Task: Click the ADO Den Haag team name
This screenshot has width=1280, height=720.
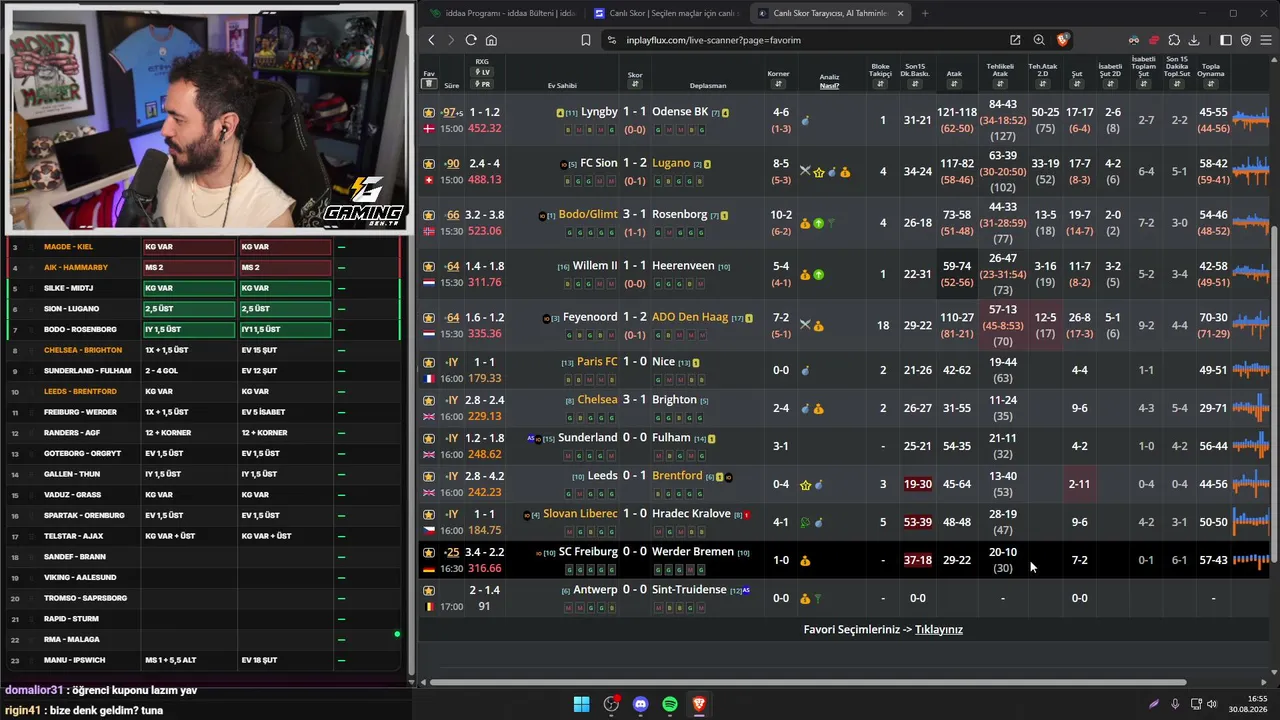Action: (690, 317)
